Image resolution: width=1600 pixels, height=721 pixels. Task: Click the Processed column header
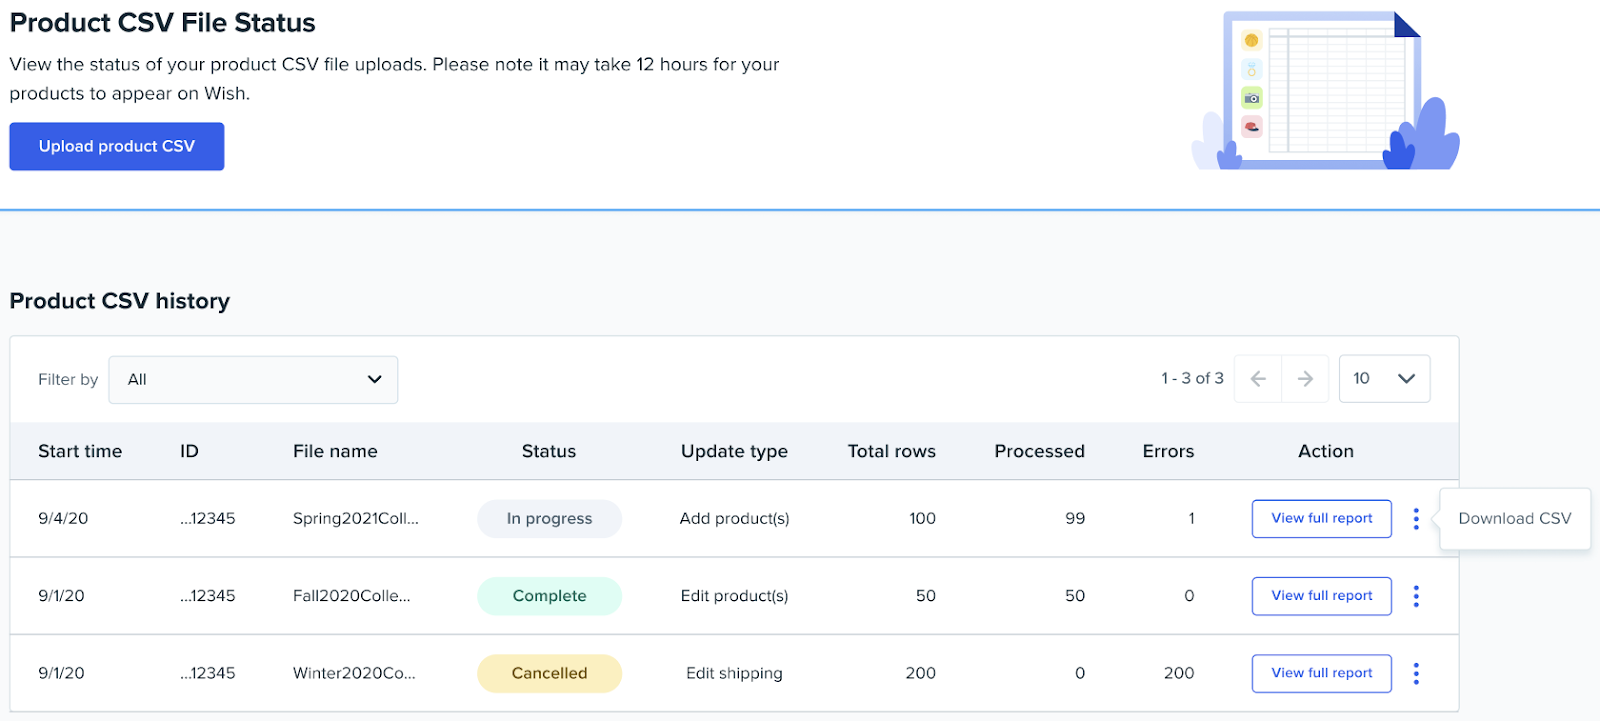point(1039,451)
